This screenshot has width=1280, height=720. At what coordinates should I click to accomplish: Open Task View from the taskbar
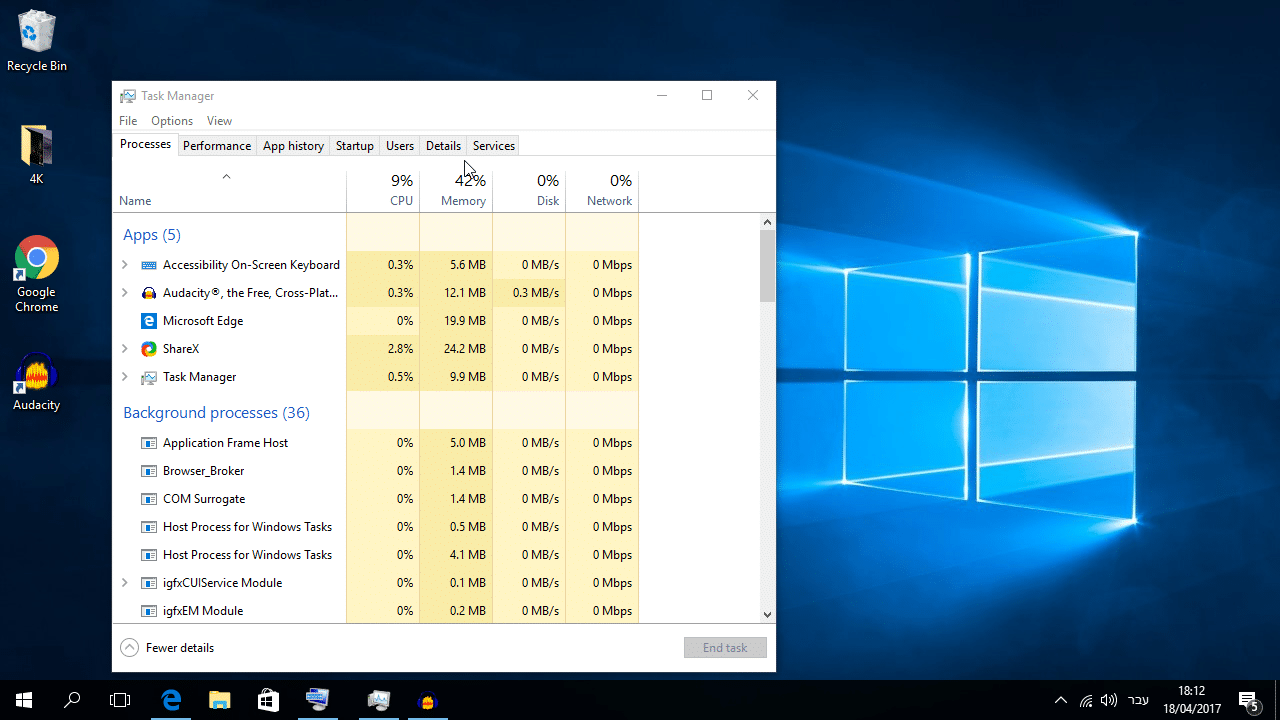[120, 700]
